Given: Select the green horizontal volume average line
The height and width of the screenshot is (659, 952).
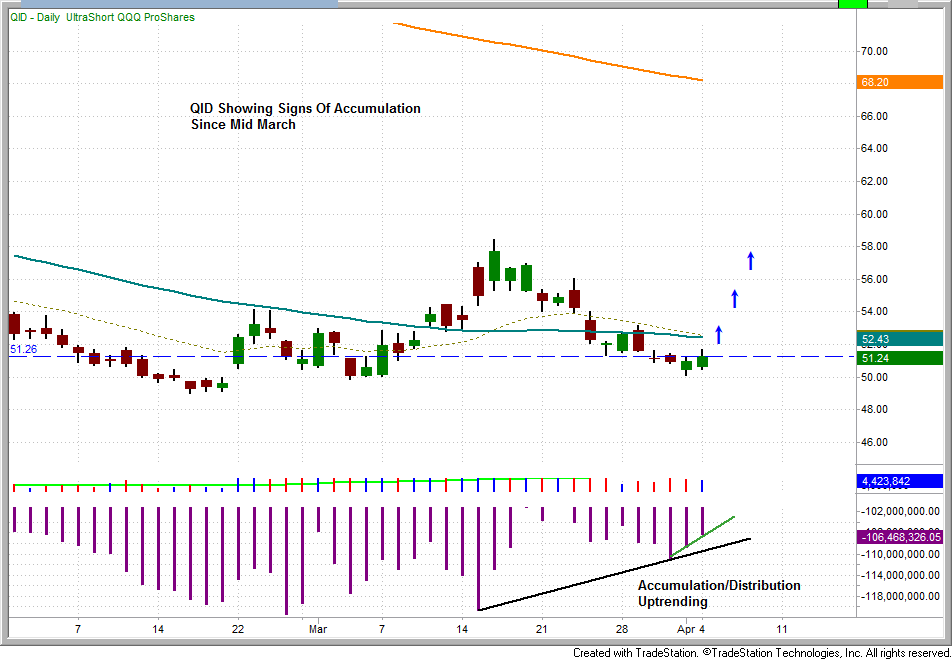Looking at the screenshot, I should point(302,482).
